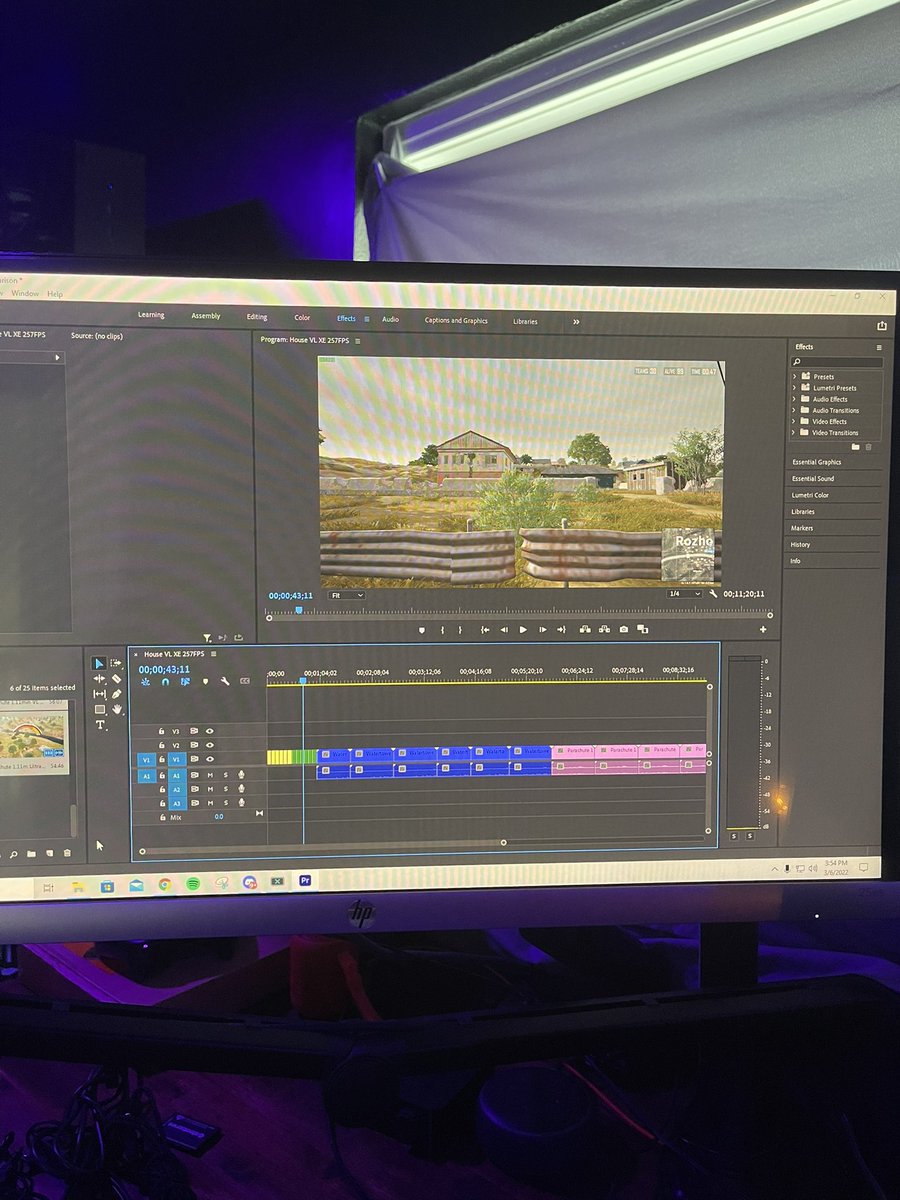Switch to the Assembly workspace
Viewport: 900px width, 1200px height.
pos(206,316)
